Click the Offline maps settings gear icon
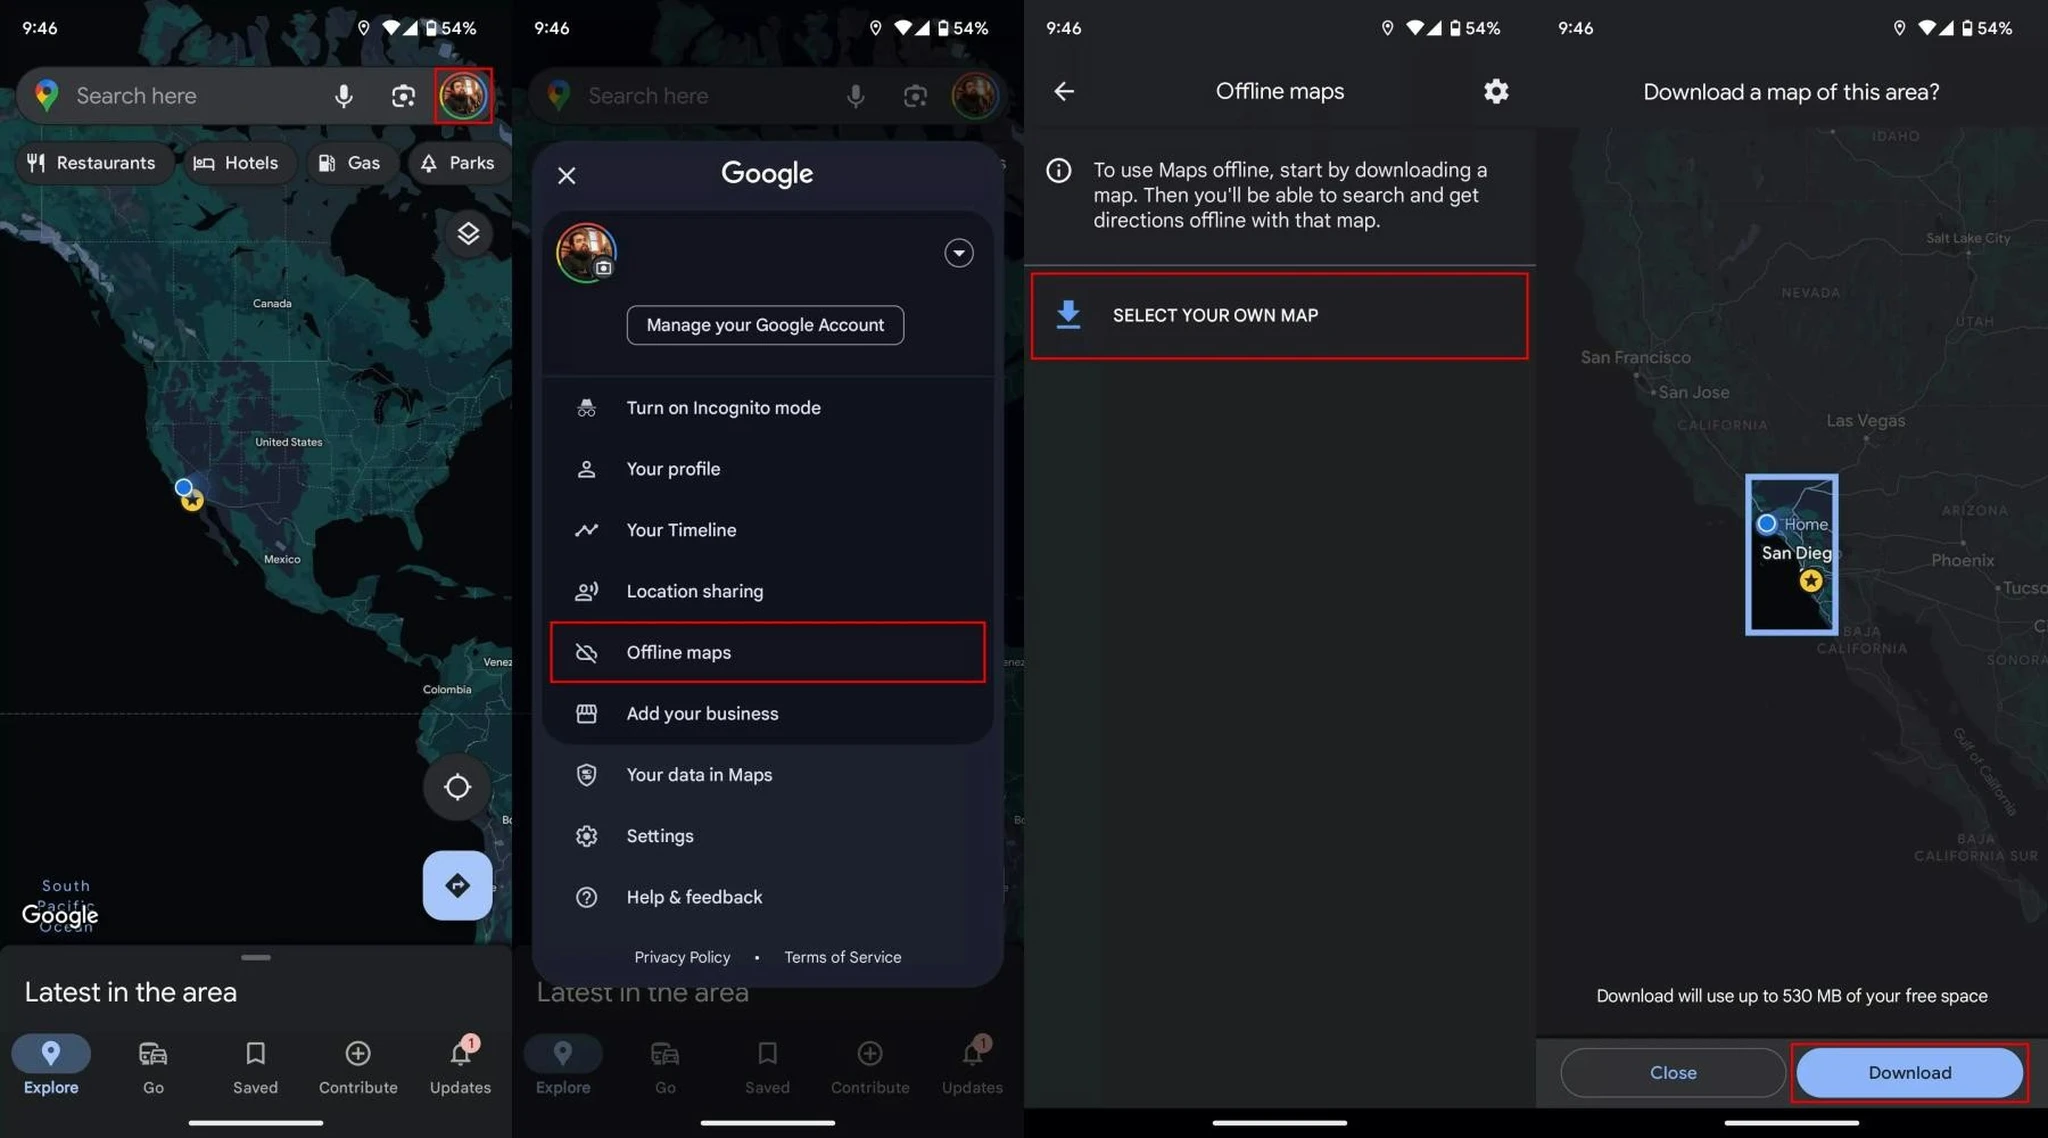This screenshot has width=2048, height=1138. click(1495, 91)
